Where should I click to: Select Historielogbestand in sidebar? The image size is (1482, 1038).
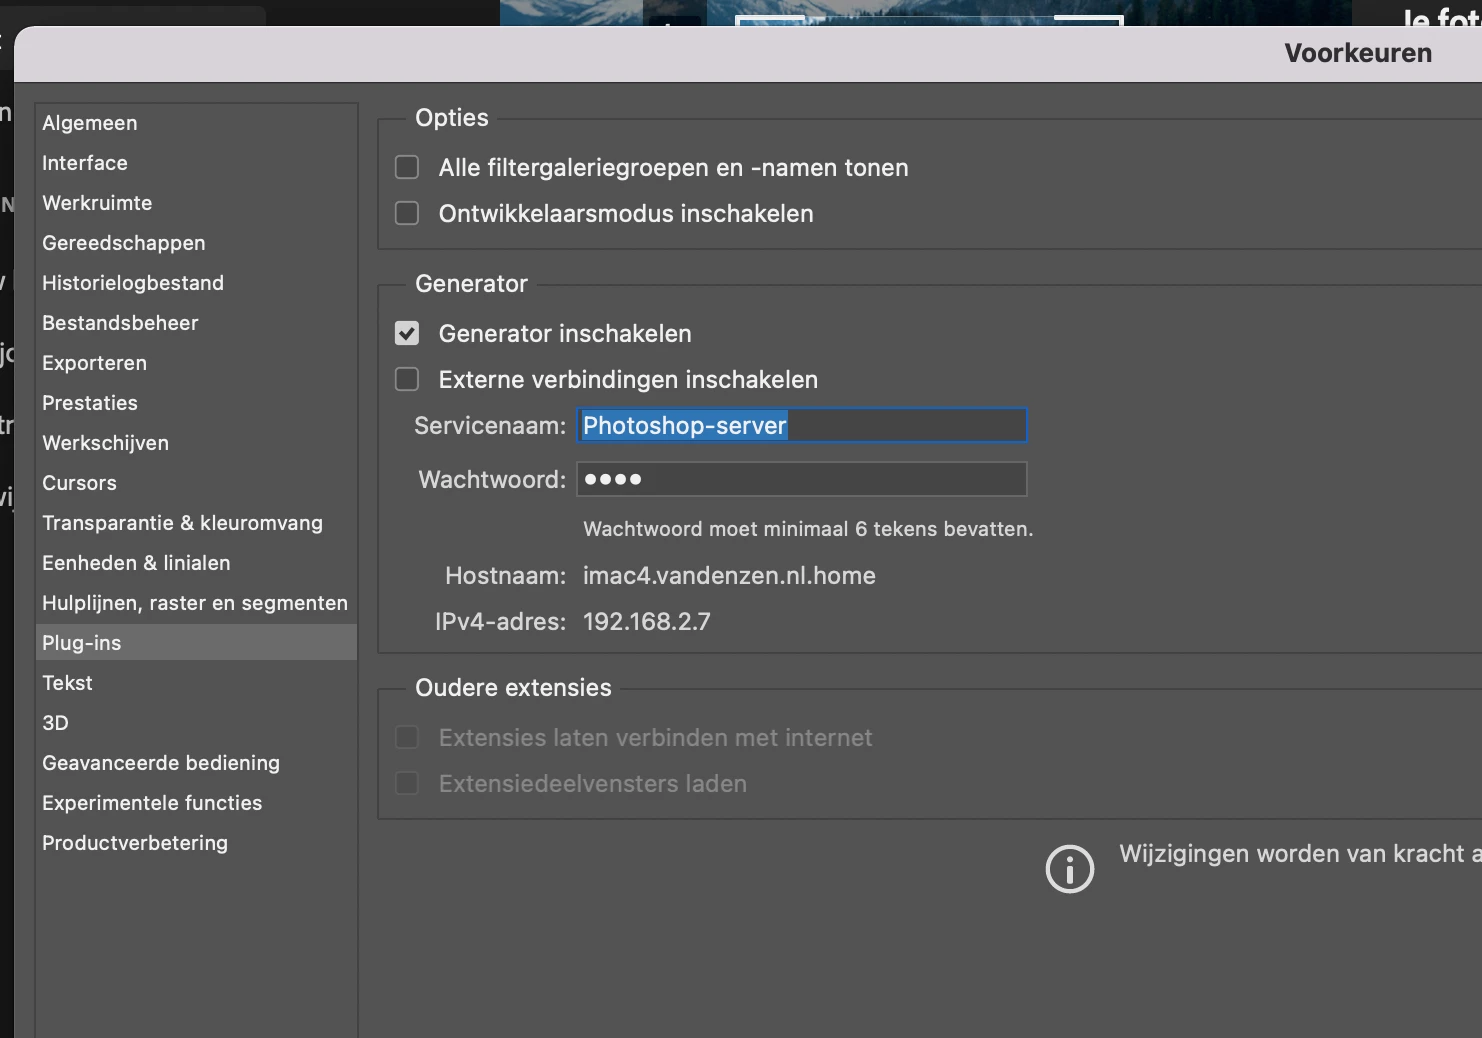pos(196,283)
